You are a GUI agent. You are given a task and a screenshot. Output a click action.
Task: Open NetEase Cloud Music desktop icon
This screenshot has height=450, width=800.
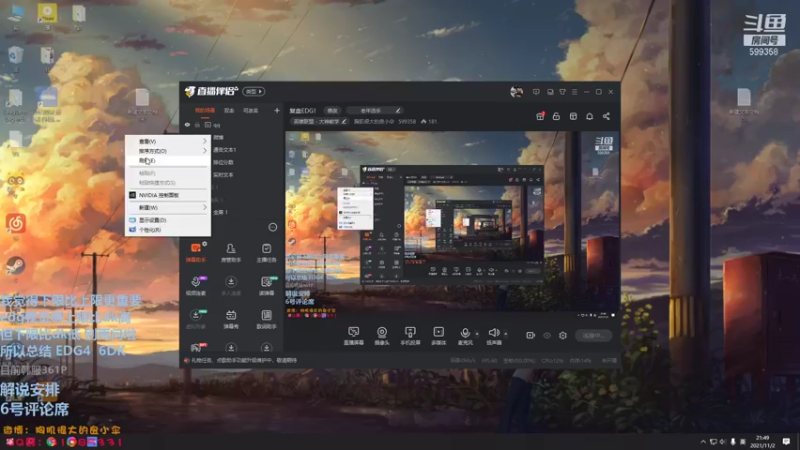coord(15,223)
